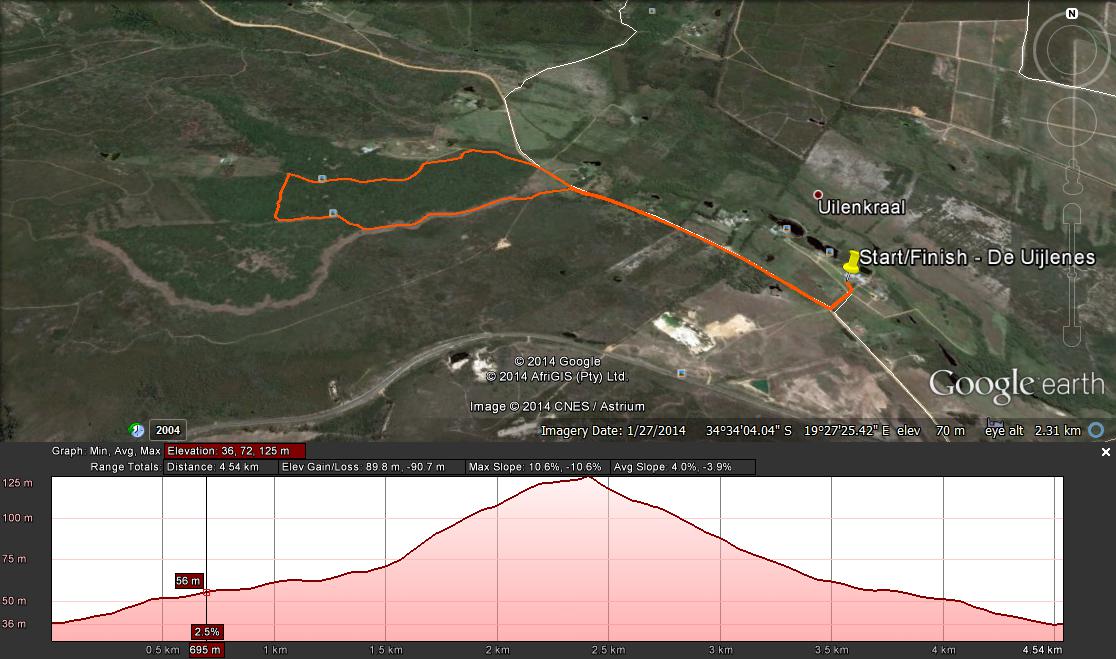Click the Street View pegman icon

1072,179
